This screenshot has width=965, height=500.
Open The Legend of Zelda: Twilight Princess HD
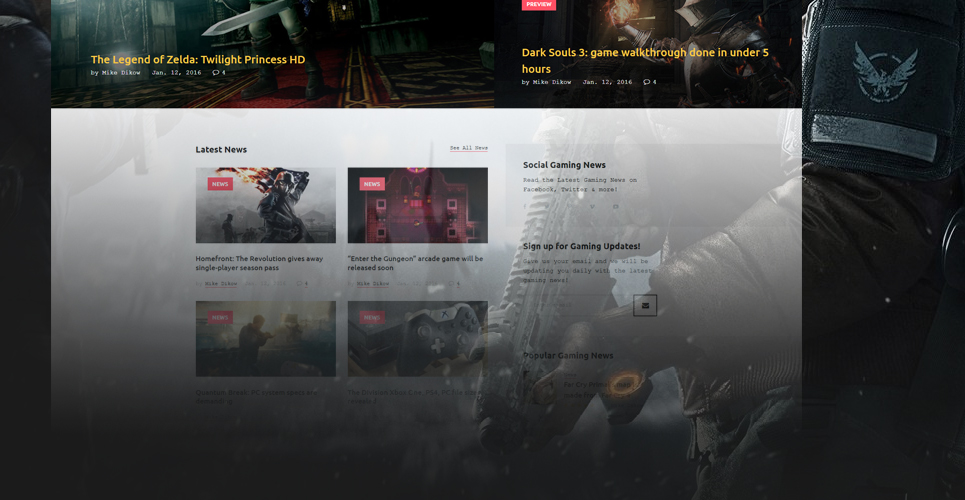(198, 60)
